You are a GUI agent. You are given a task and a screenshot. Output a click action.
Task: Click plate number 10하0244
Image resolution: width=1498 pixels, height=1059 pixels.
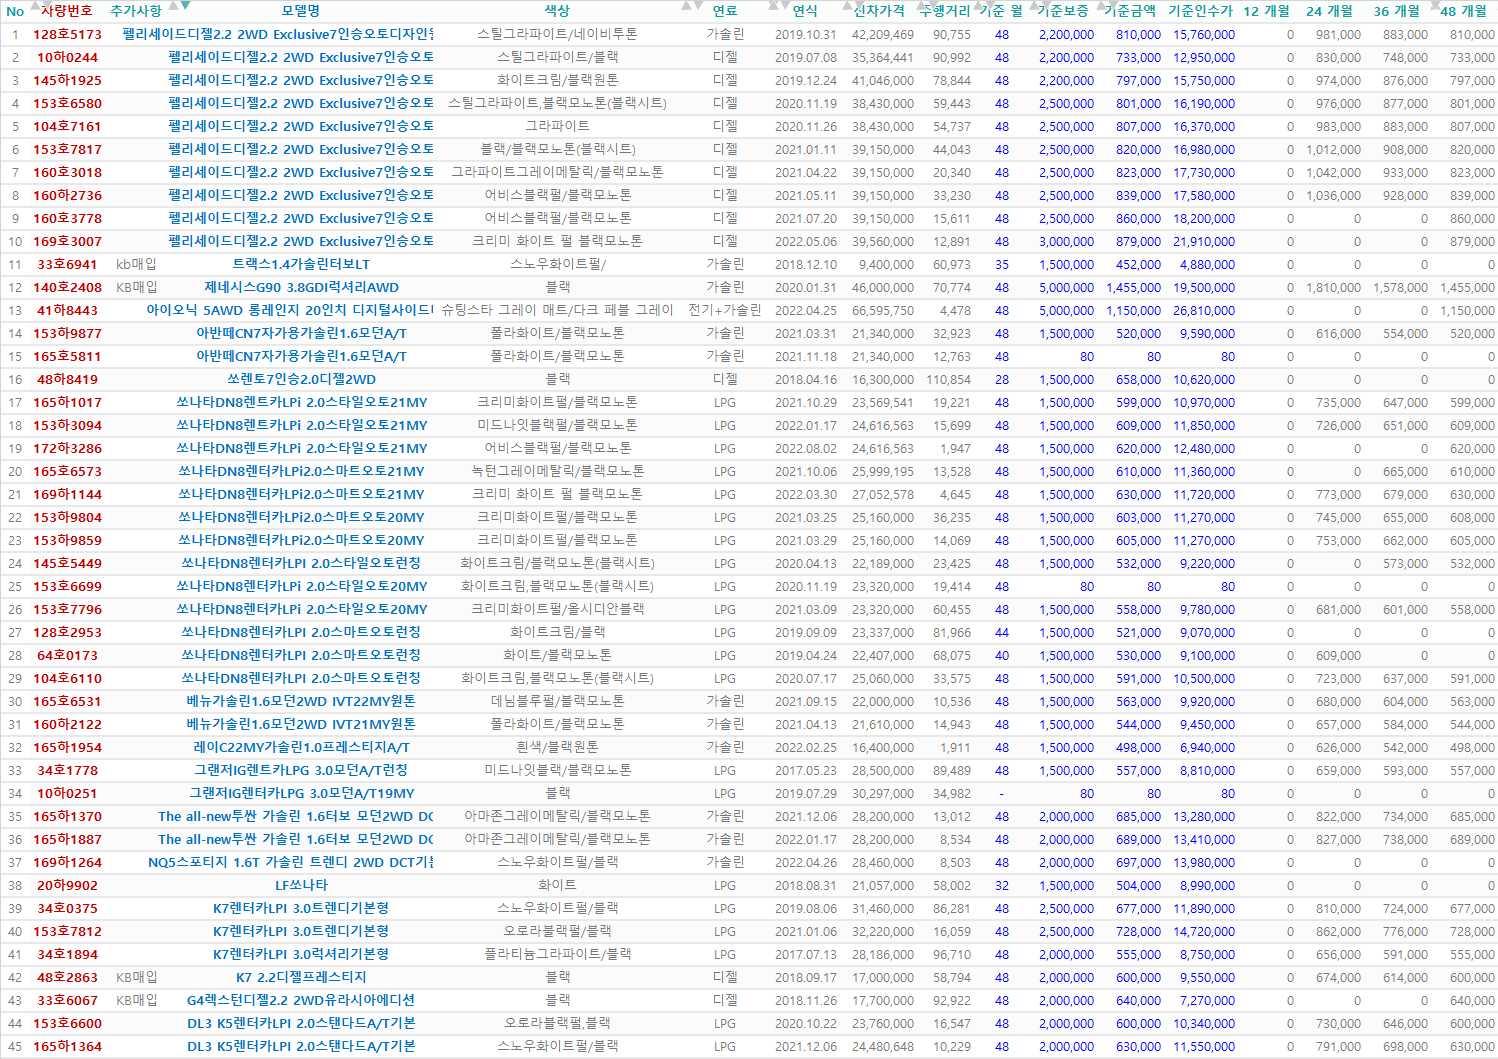point(67,57)
